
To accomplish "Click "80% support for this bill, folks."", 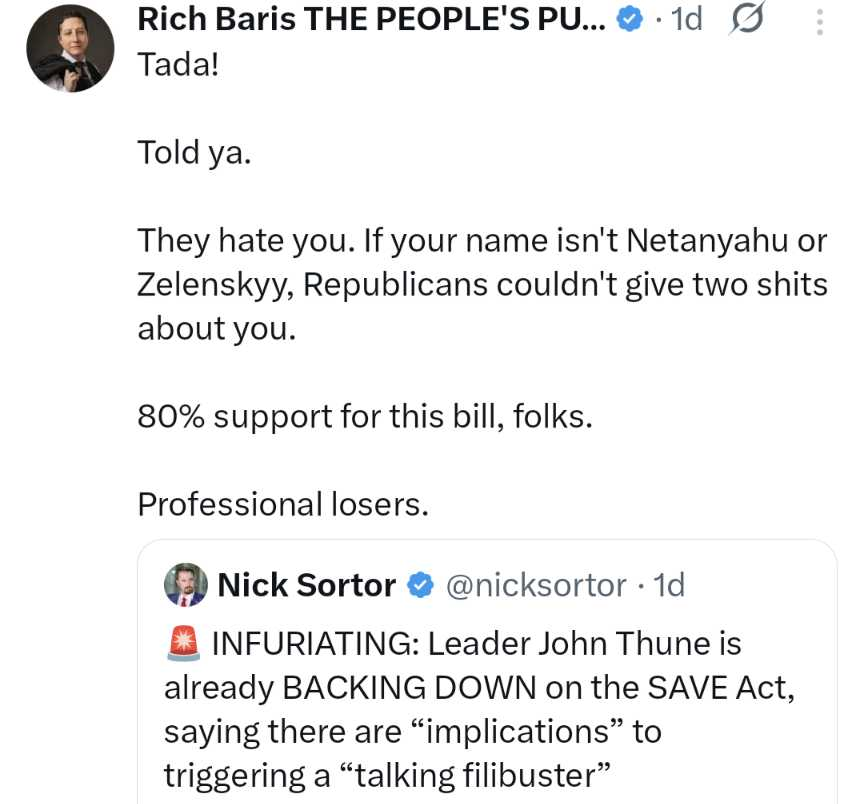I will [365, 416].
